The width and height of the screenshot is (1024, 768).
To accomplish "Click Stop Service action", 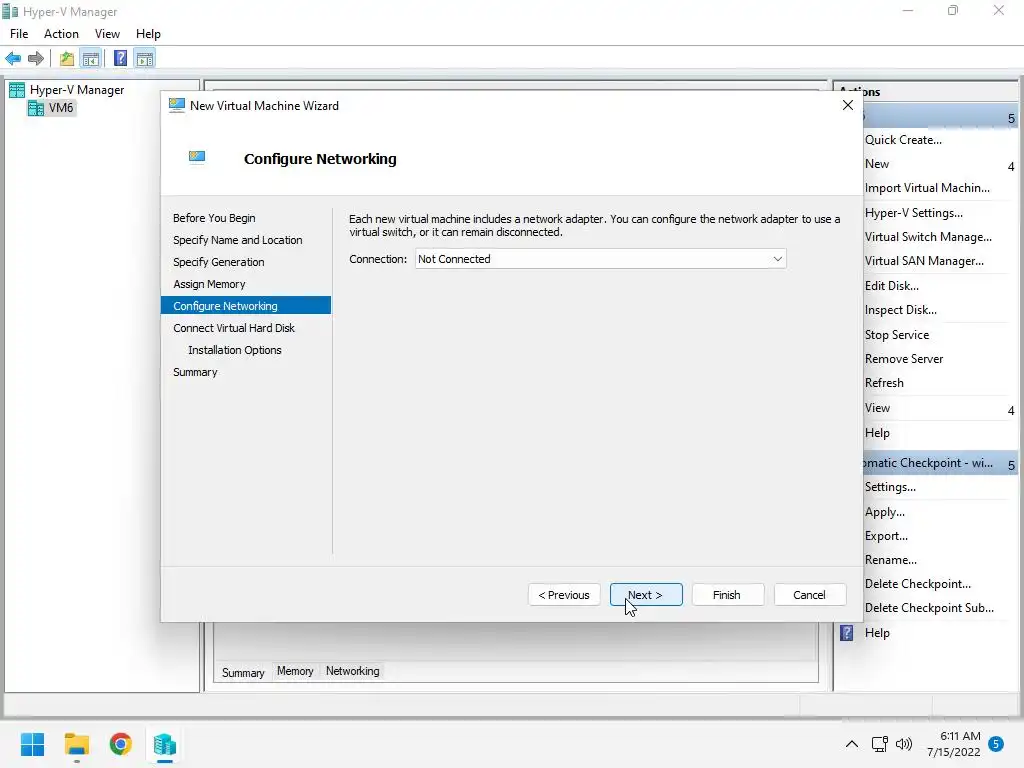I will (897, 335).
